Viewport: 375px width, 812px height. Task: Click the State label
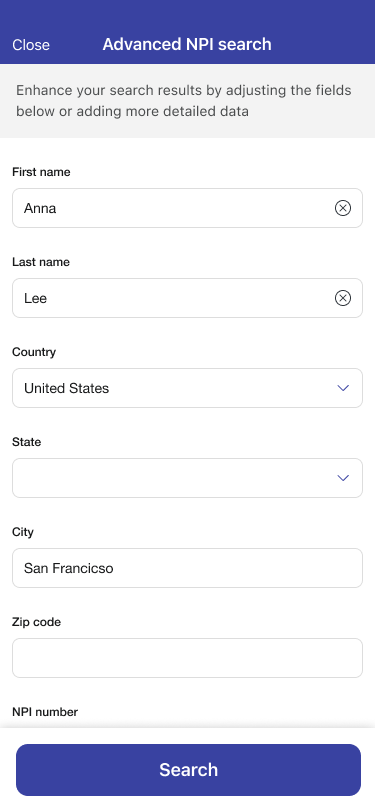pos(26,442)
